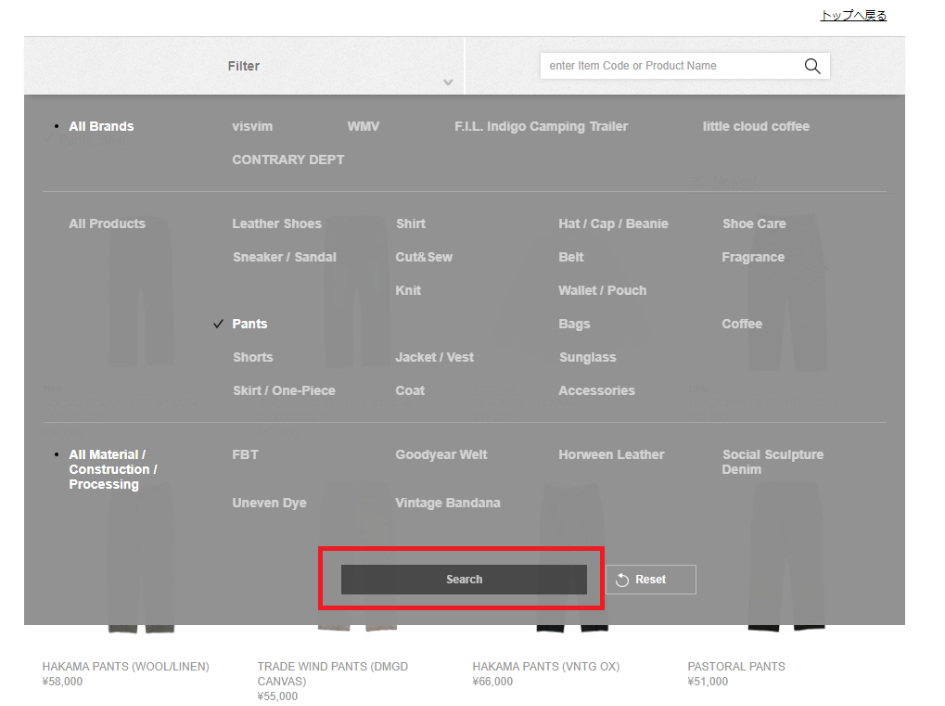Screen dimensions: 945x706
Task: Uncheck the Pants category
Action: [250, 324]
